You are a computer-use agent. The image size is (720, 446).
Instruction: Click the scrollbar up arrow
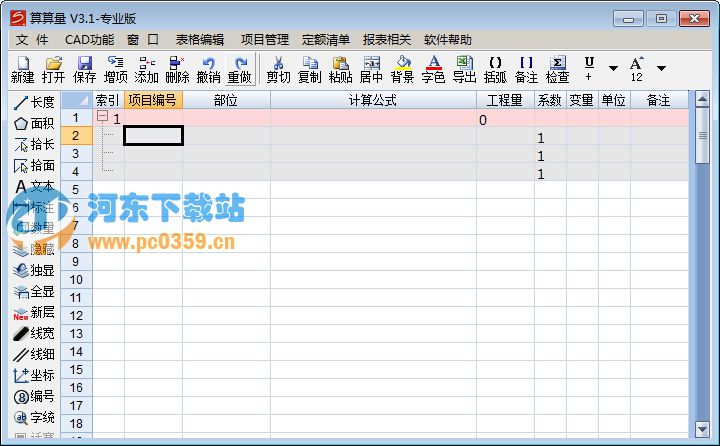click(x=702, y=98)
